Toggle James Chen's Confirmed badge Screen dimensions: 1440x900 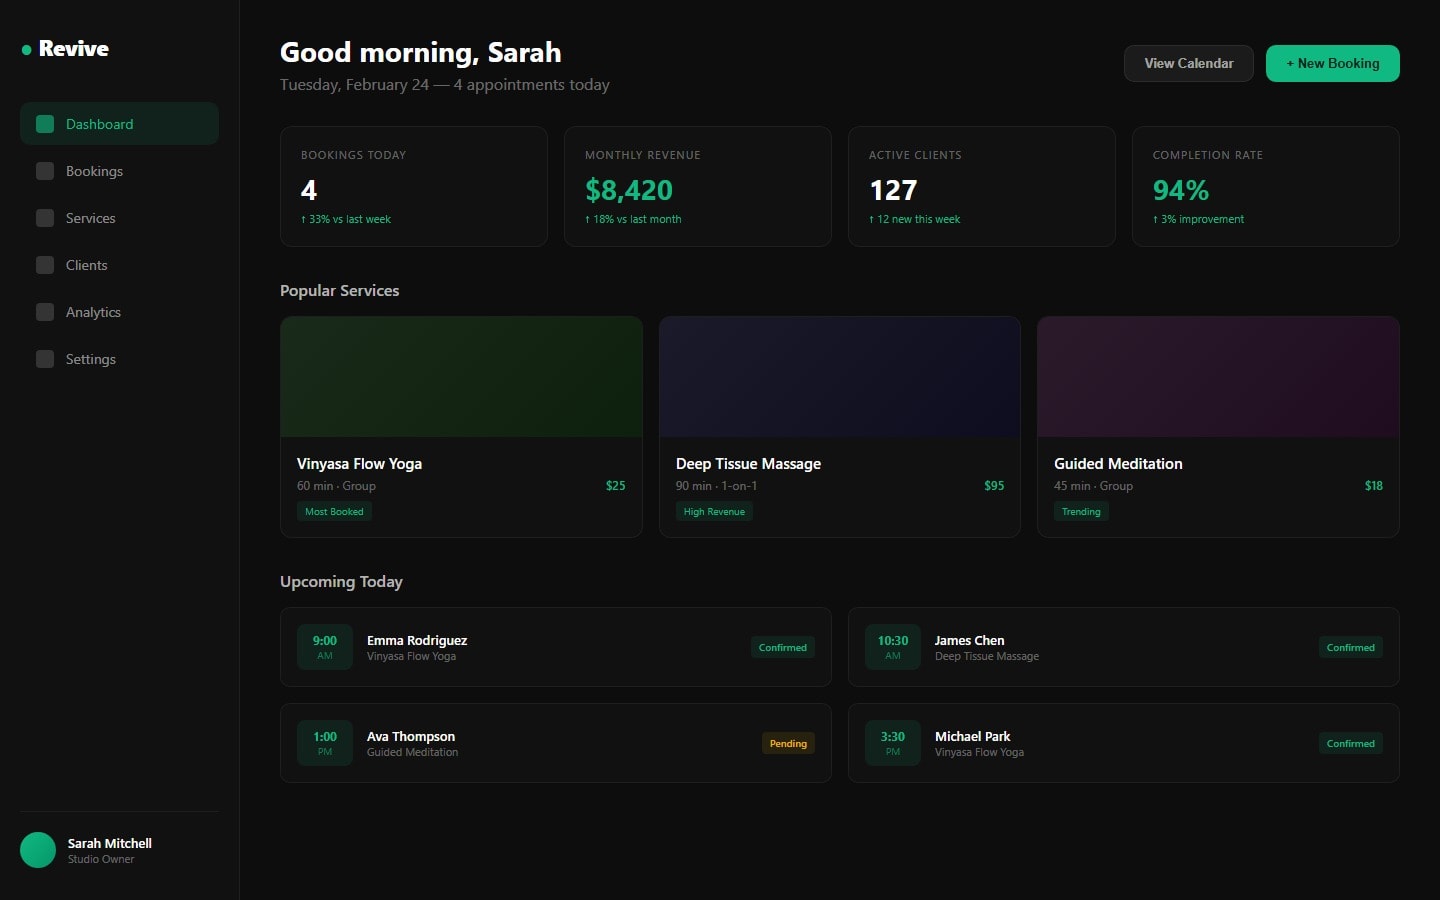tap(1351, 647)
